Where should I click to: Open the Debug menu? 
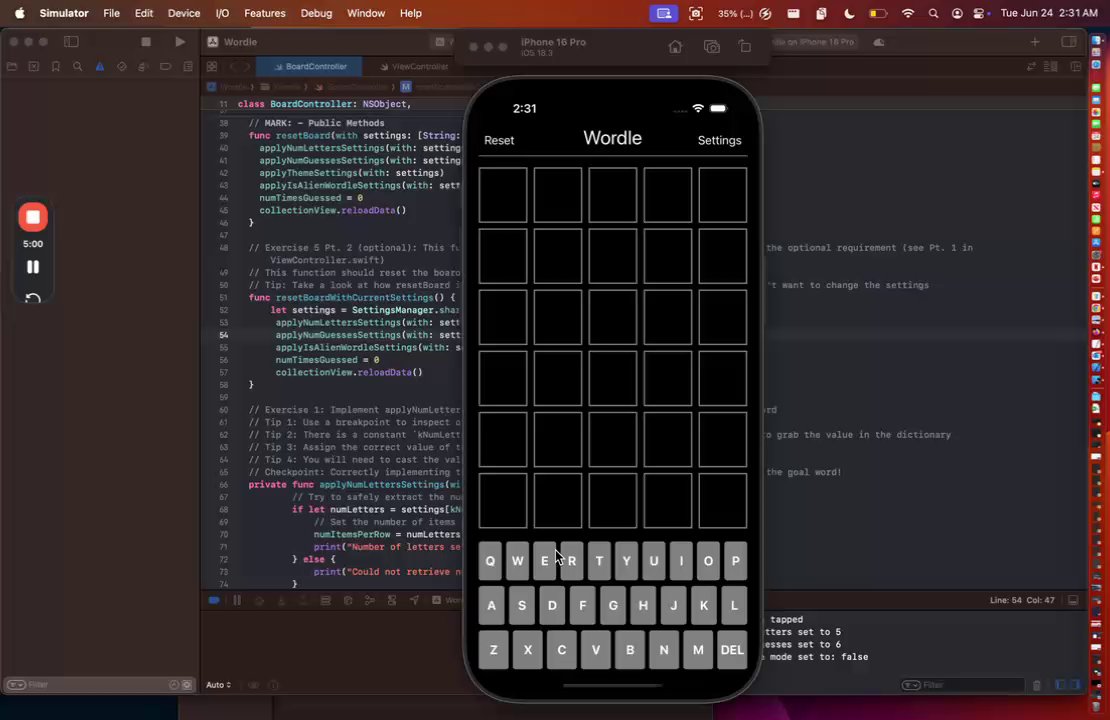point(316,13)
